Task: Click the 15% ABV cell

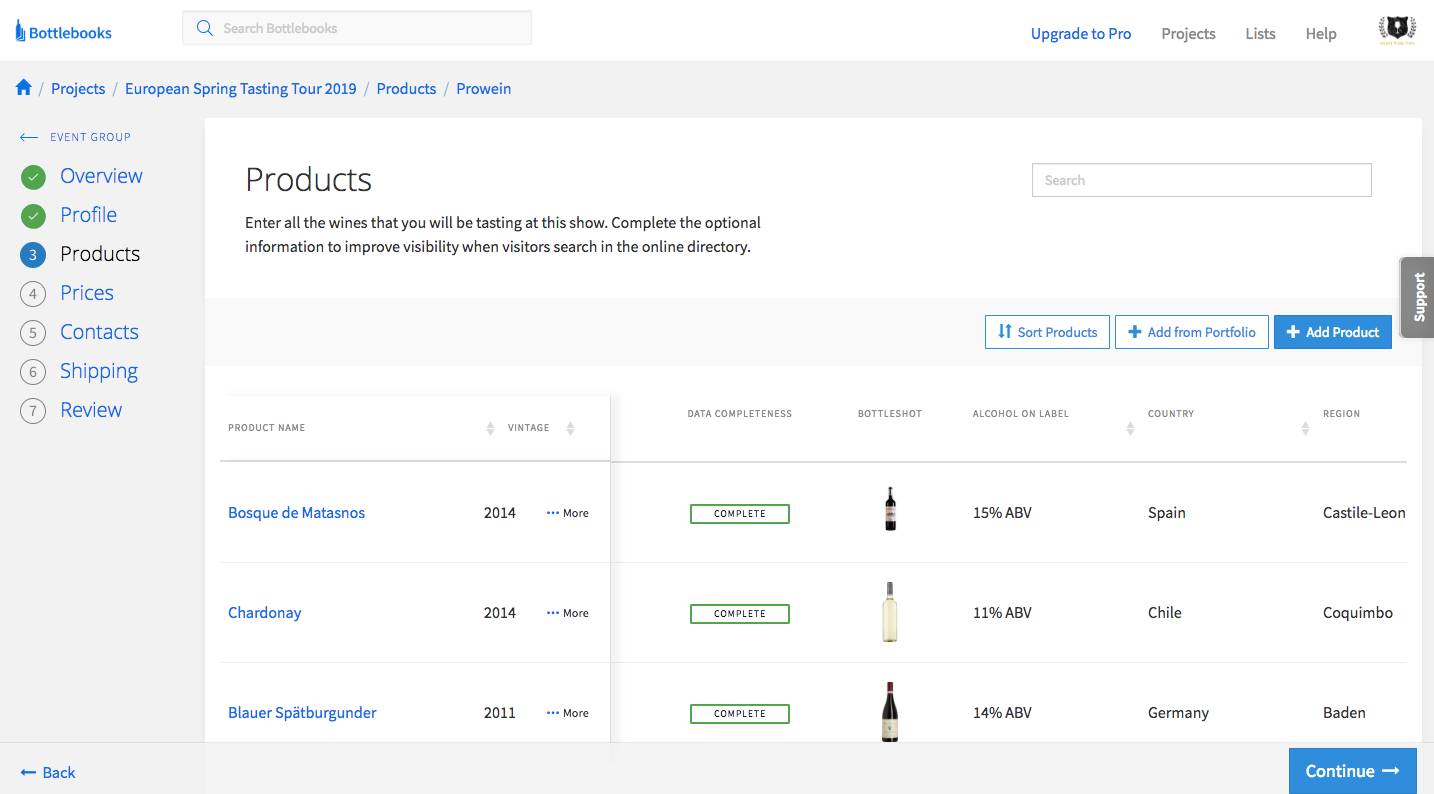Action: coord(1002,513)
